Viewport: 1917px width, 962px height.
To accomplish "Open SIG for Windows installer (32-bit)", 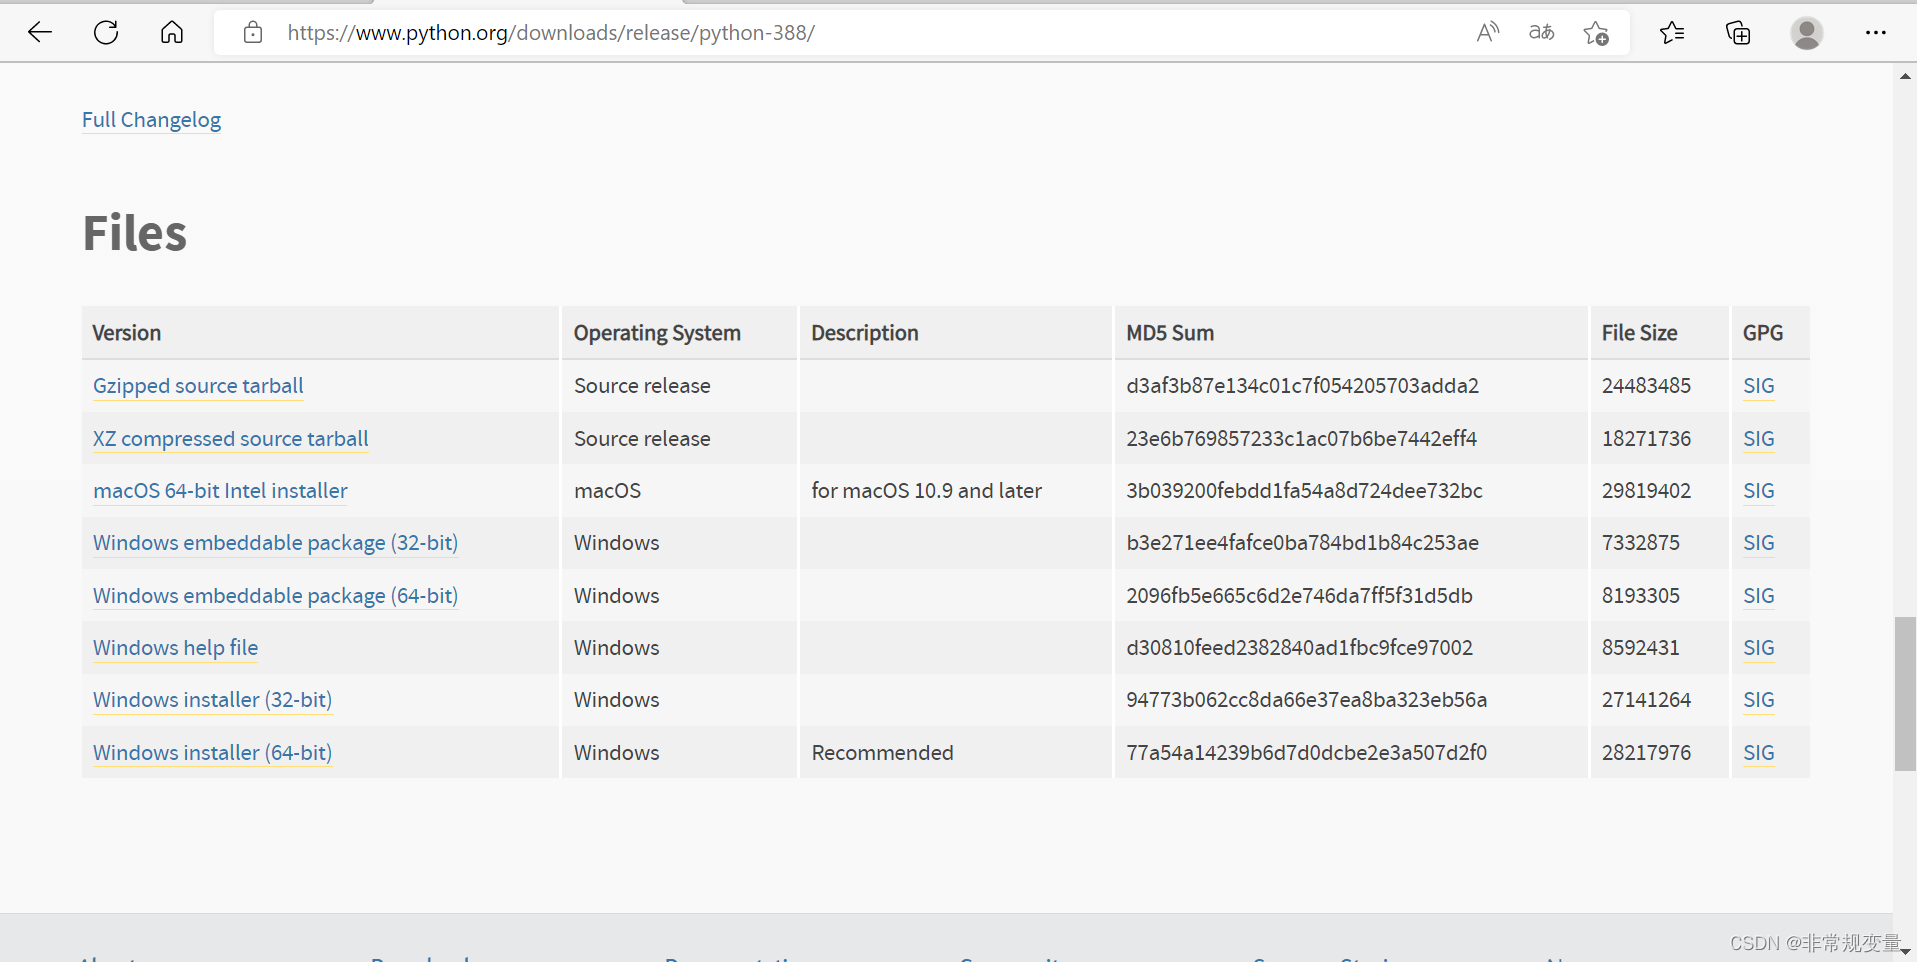I will (1758, 700).
